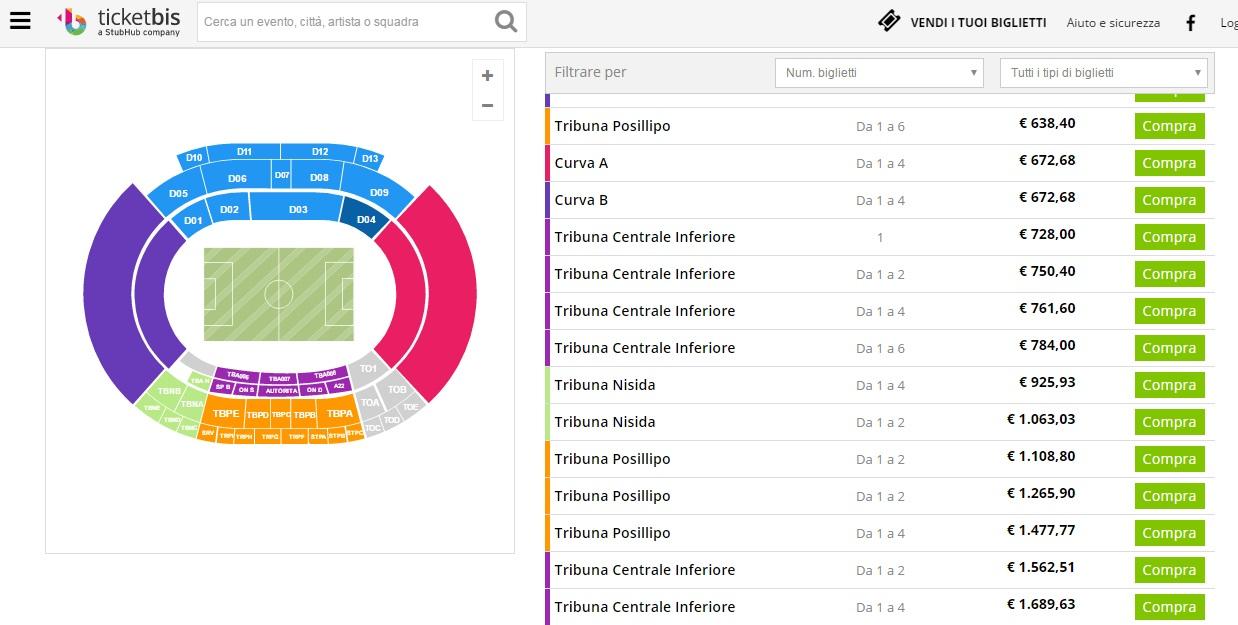Expand the Tutti i tipi di biglietti dropdown
This screenshot has height=625, width=1238.
pyautogui.click(x=1103, y=73)
